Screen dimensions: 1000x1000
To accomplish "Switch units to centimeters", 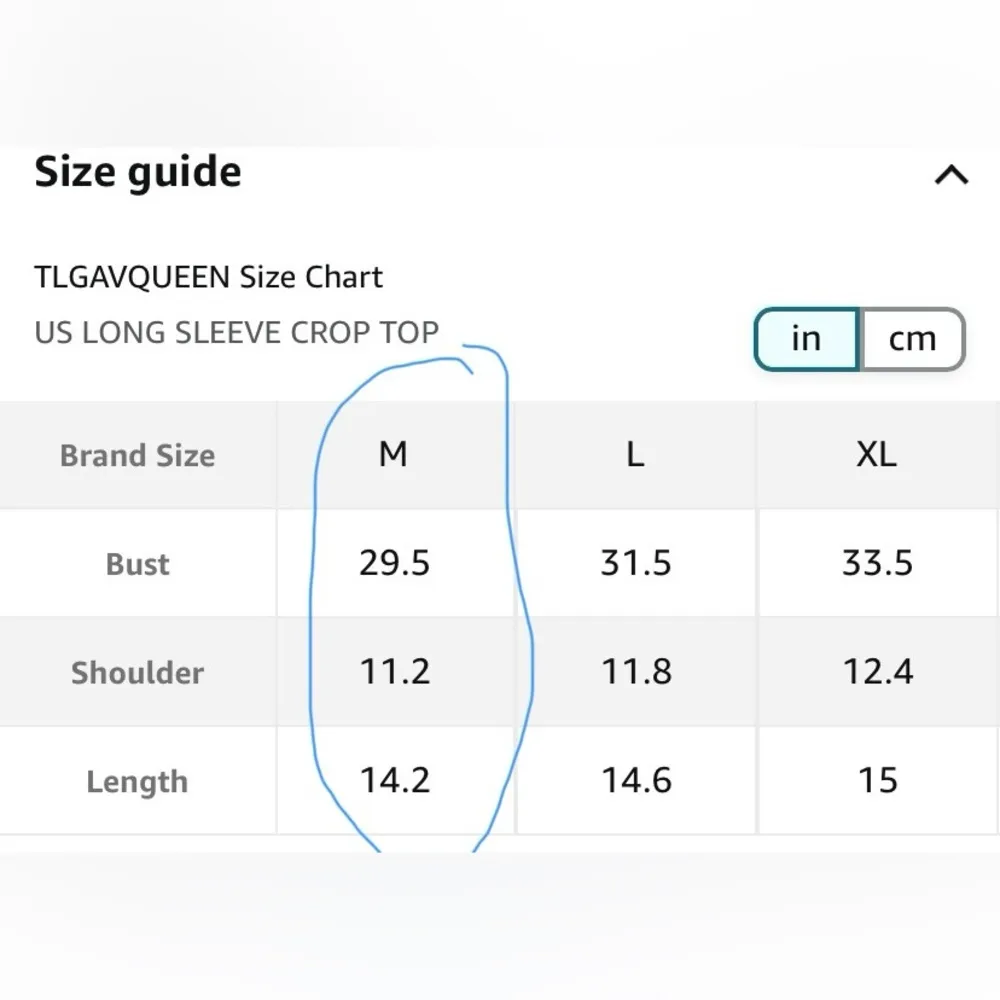I will tap(912, 339).
